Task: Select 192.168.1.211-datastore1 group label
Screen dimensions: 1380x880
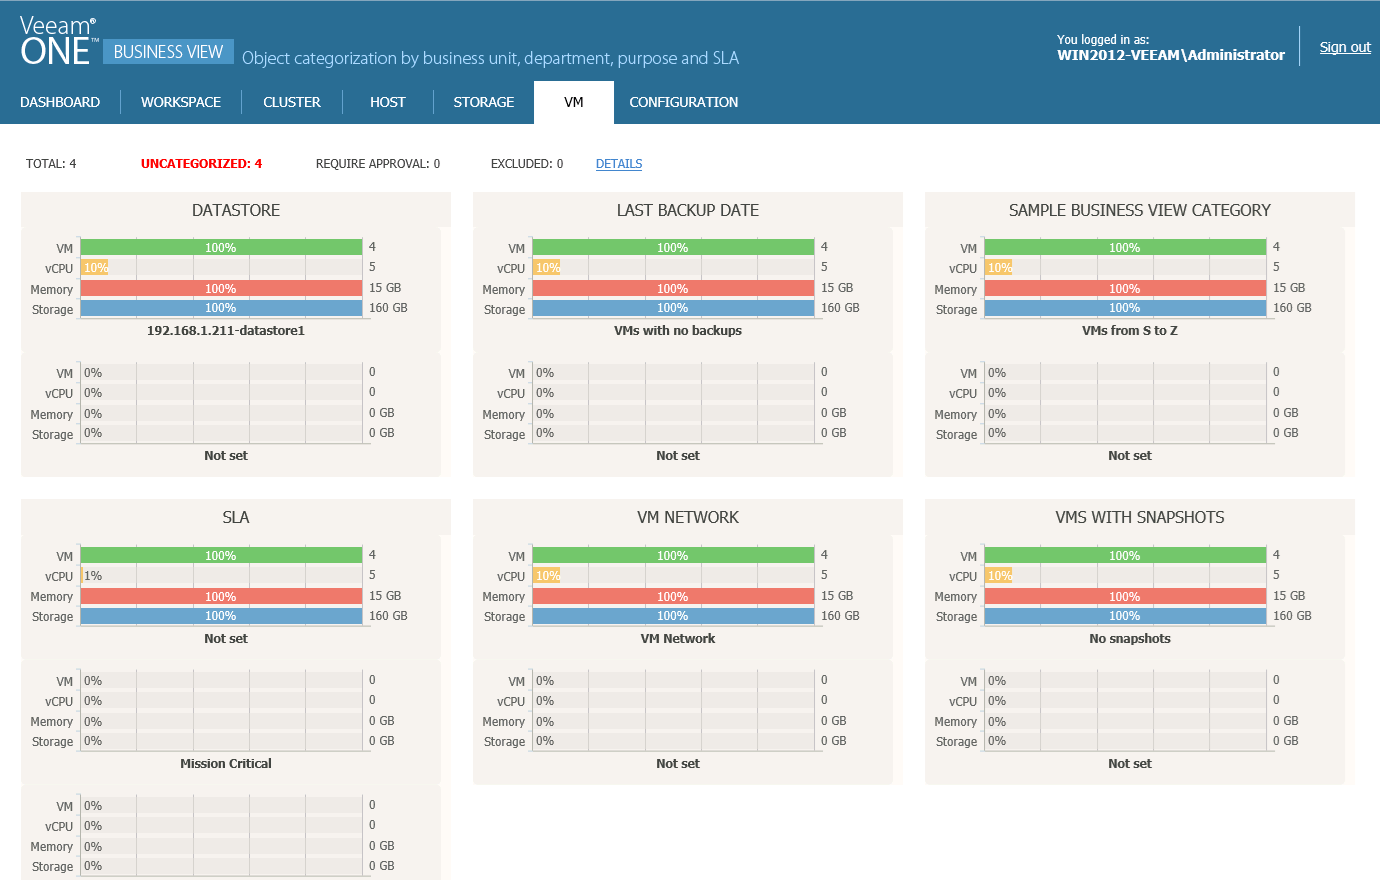Action: pos(226,331)
